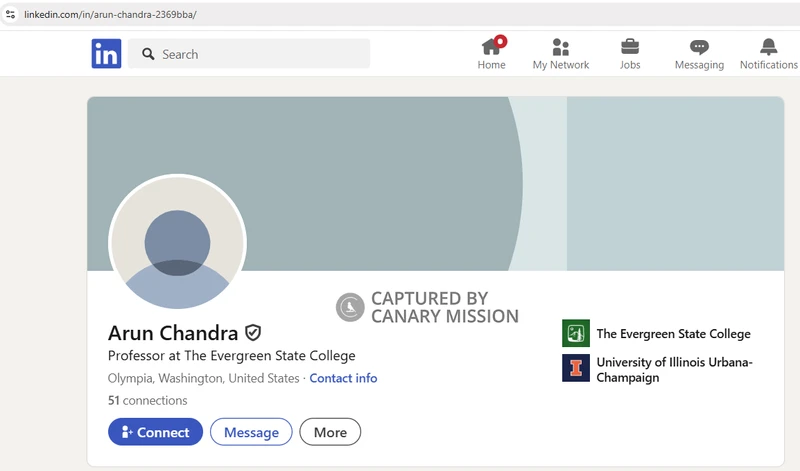Click University of Illinois logo icon
This screenshot has width=800, height=471.
[x=576, y=368]
